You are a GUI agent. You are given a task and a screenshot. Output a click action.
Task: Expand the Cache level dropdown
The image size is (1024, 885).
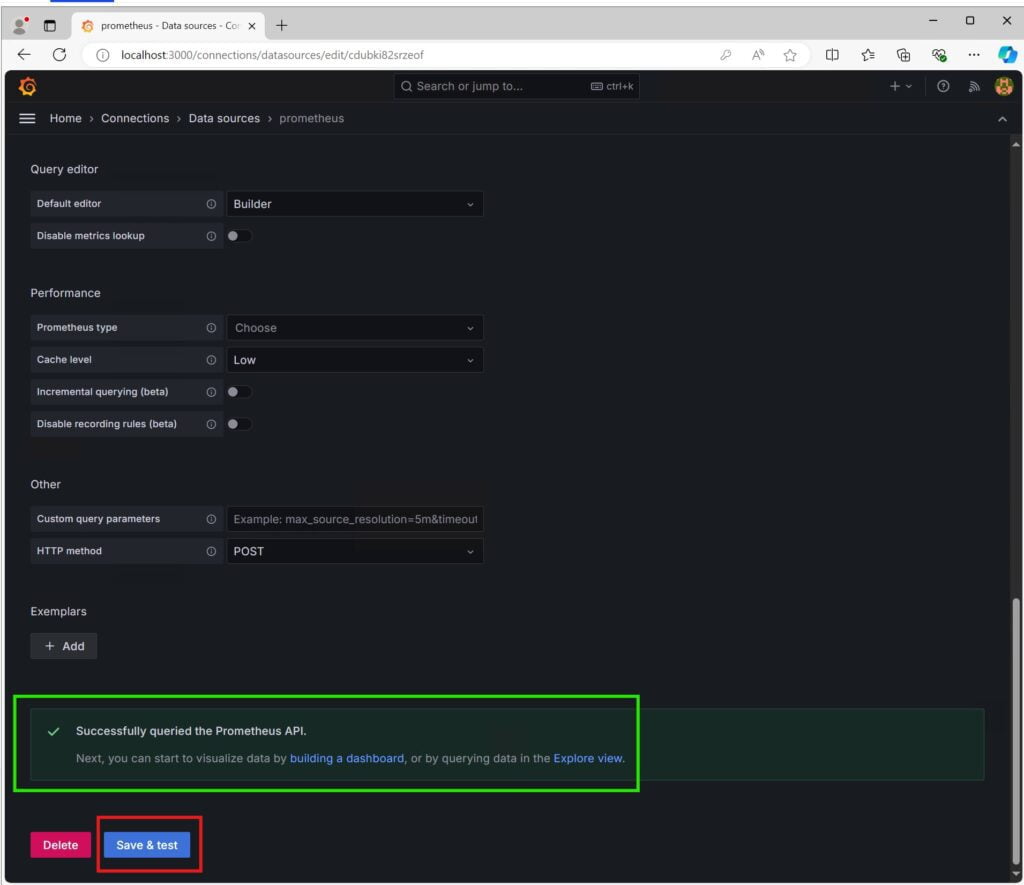355,360
